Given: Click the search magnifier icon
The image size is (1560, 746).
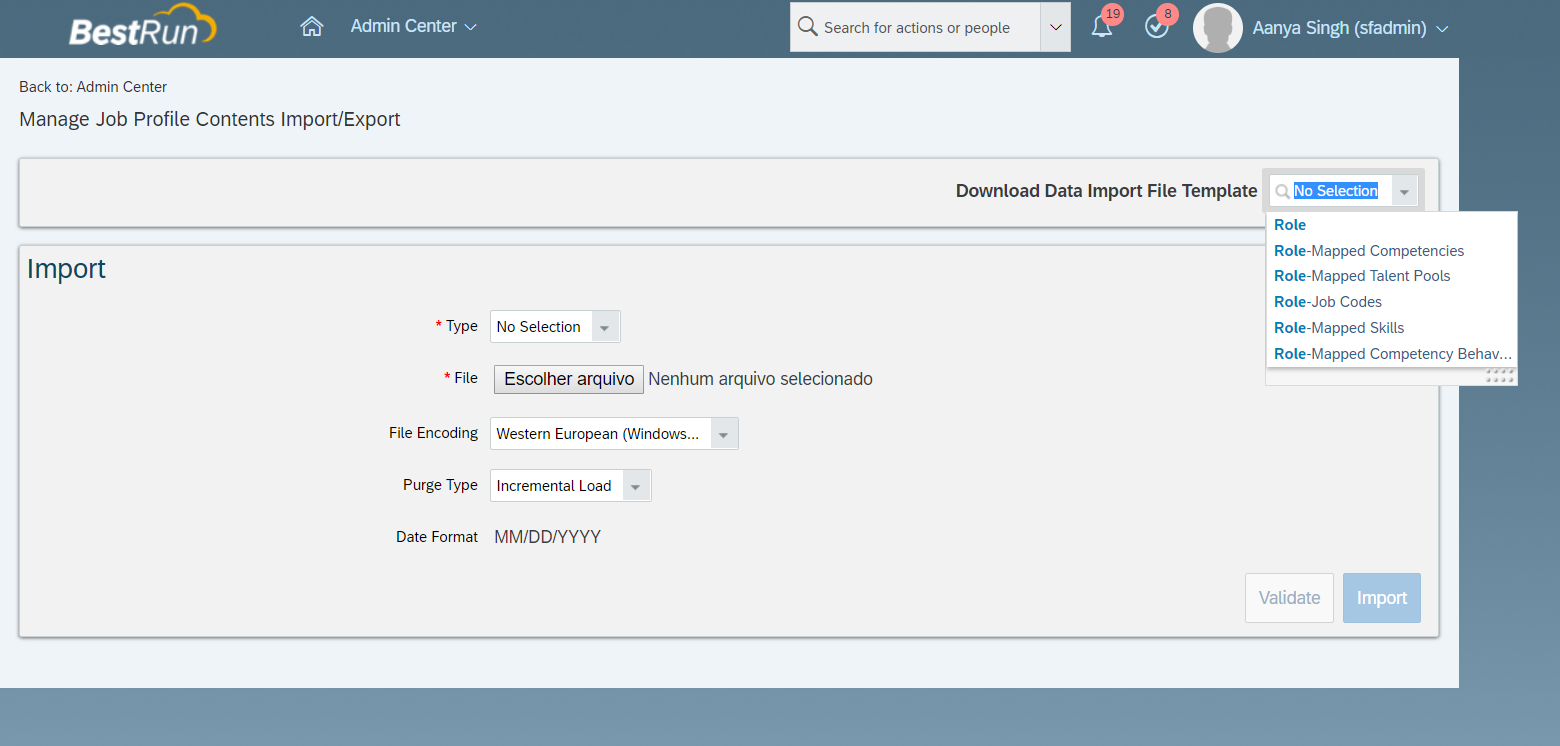Looking at the screenshot, I should [808, 27].
